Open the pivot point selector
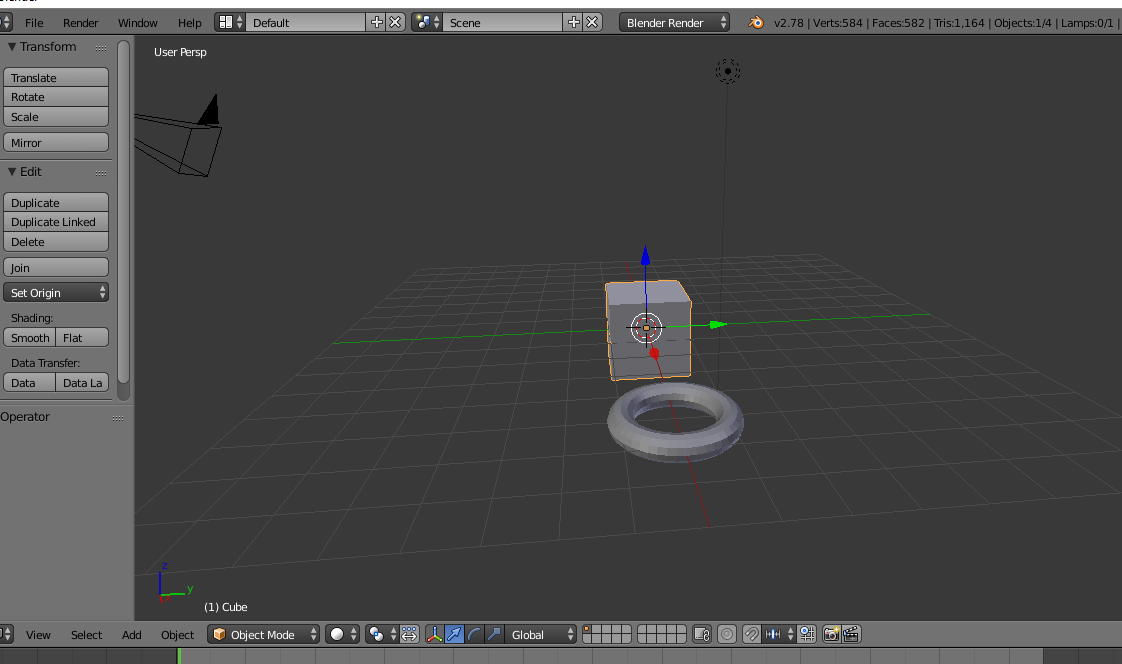1122x664 pixels. coord(381,634)
